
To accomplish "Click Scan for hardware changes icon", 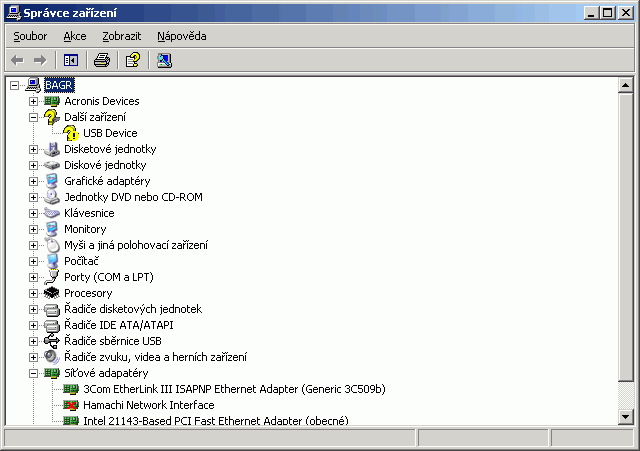I will coord(164,60).
